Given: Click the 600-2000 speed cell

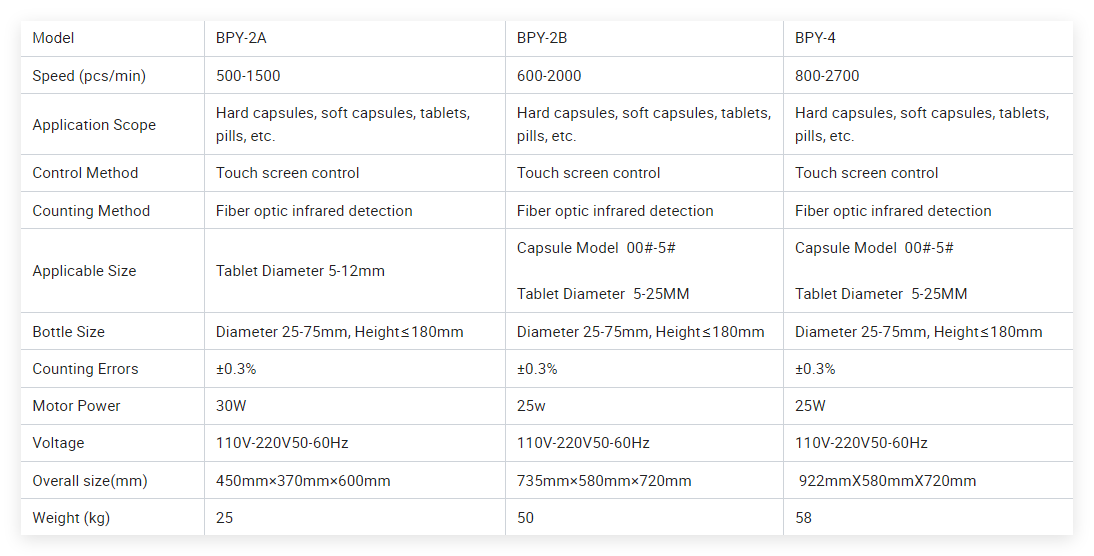Looking at the screenshot, I should click(549, 76).
